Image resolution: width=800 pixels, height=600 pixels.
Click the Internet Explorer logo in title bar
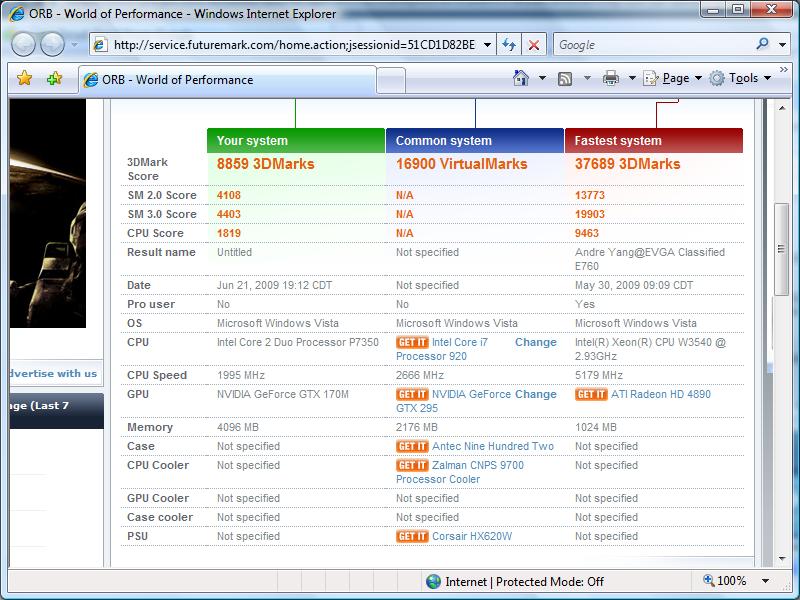(x=16, y=14)
